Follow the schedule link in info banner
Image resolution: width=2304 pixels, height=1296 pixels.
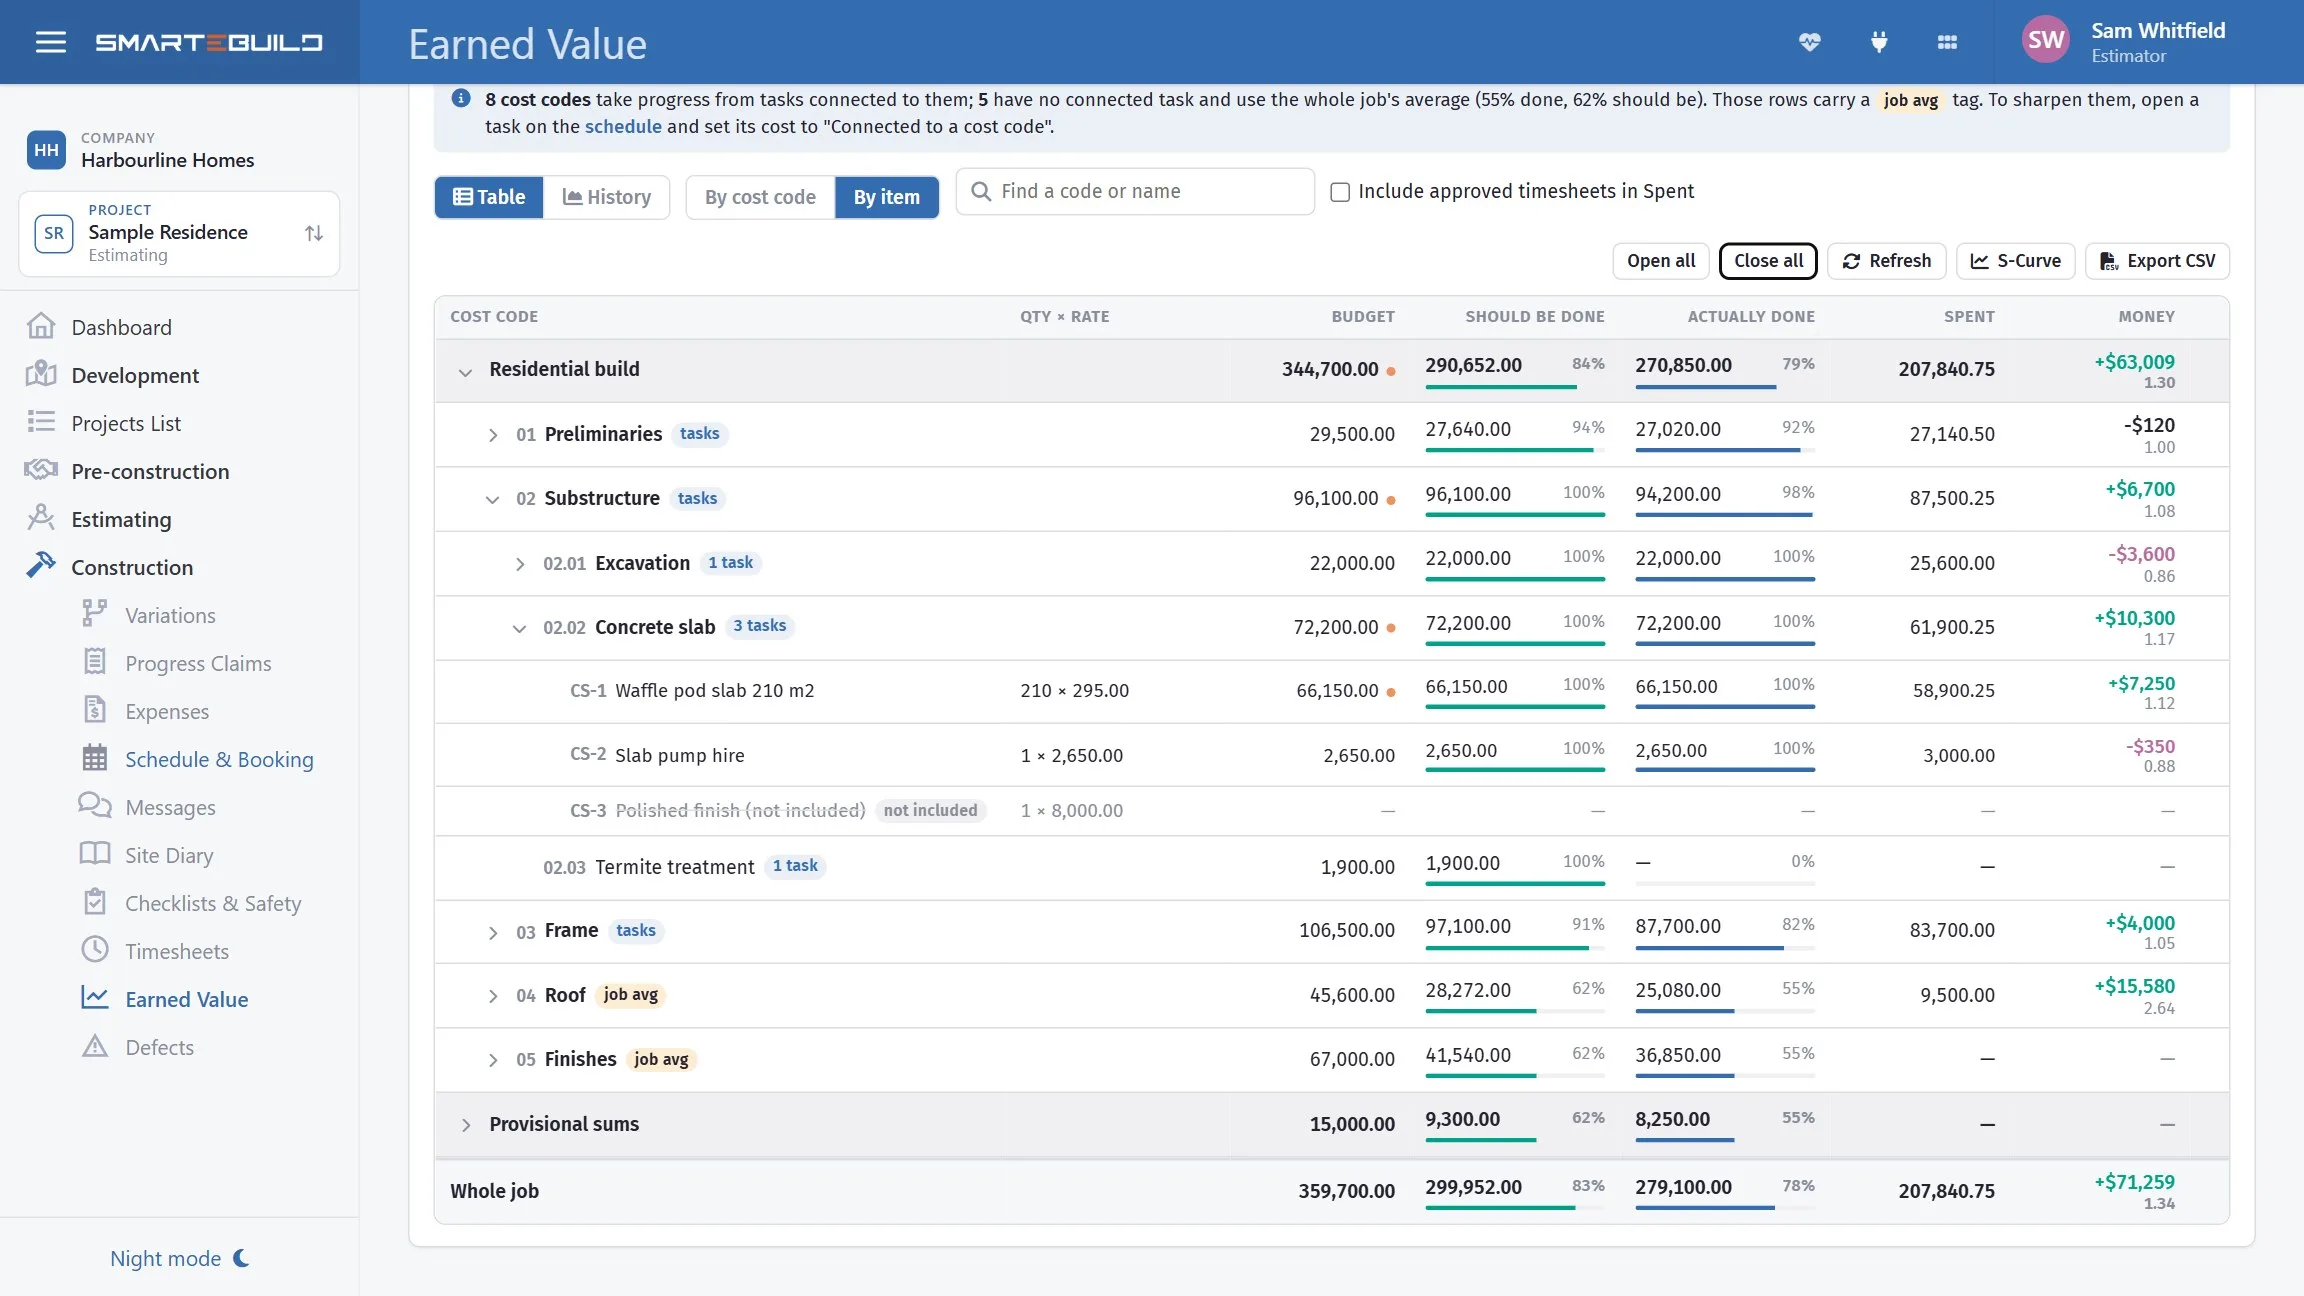[x=623, y=126]
